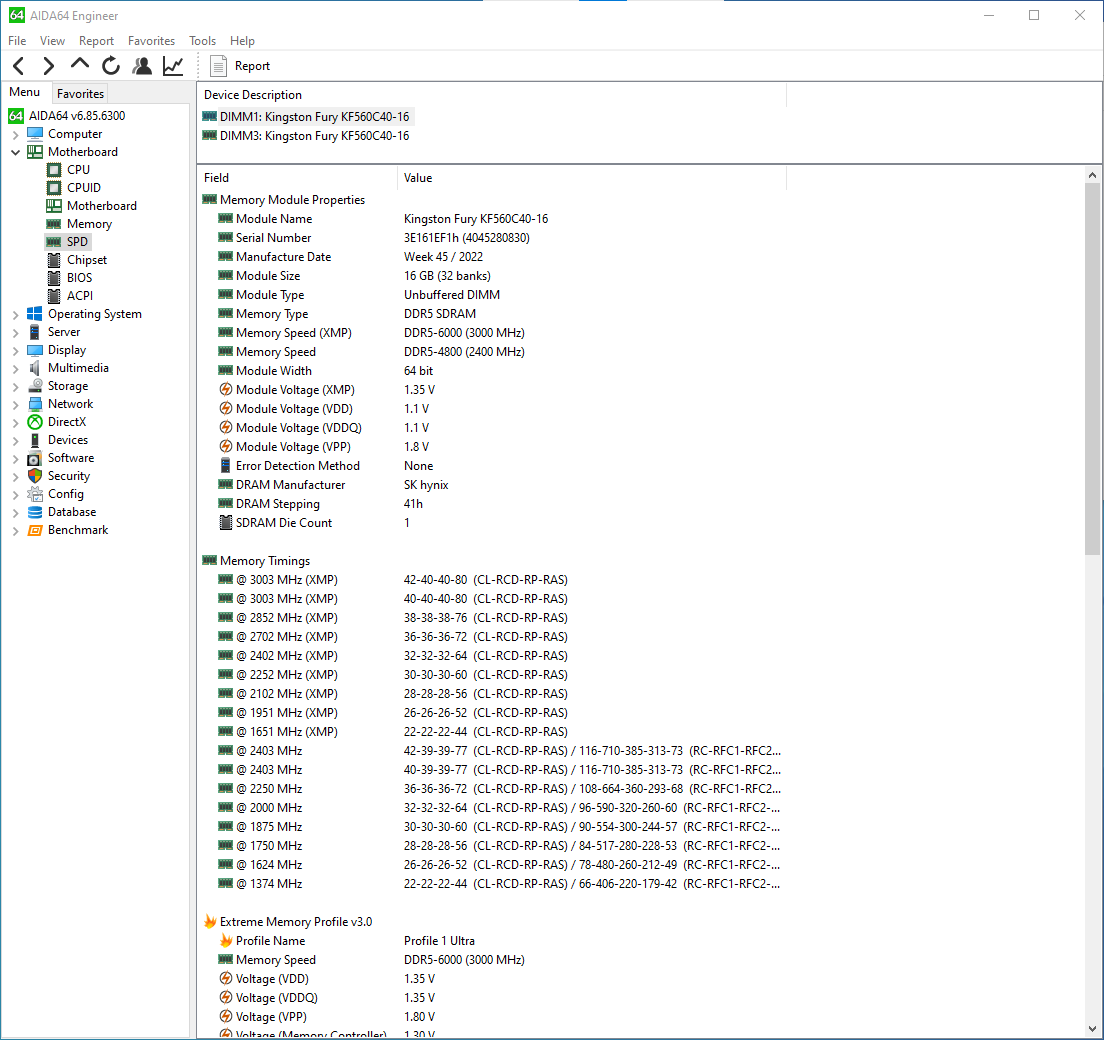
Task: Click the Security shield icon
Action: (x=34, y=476)
